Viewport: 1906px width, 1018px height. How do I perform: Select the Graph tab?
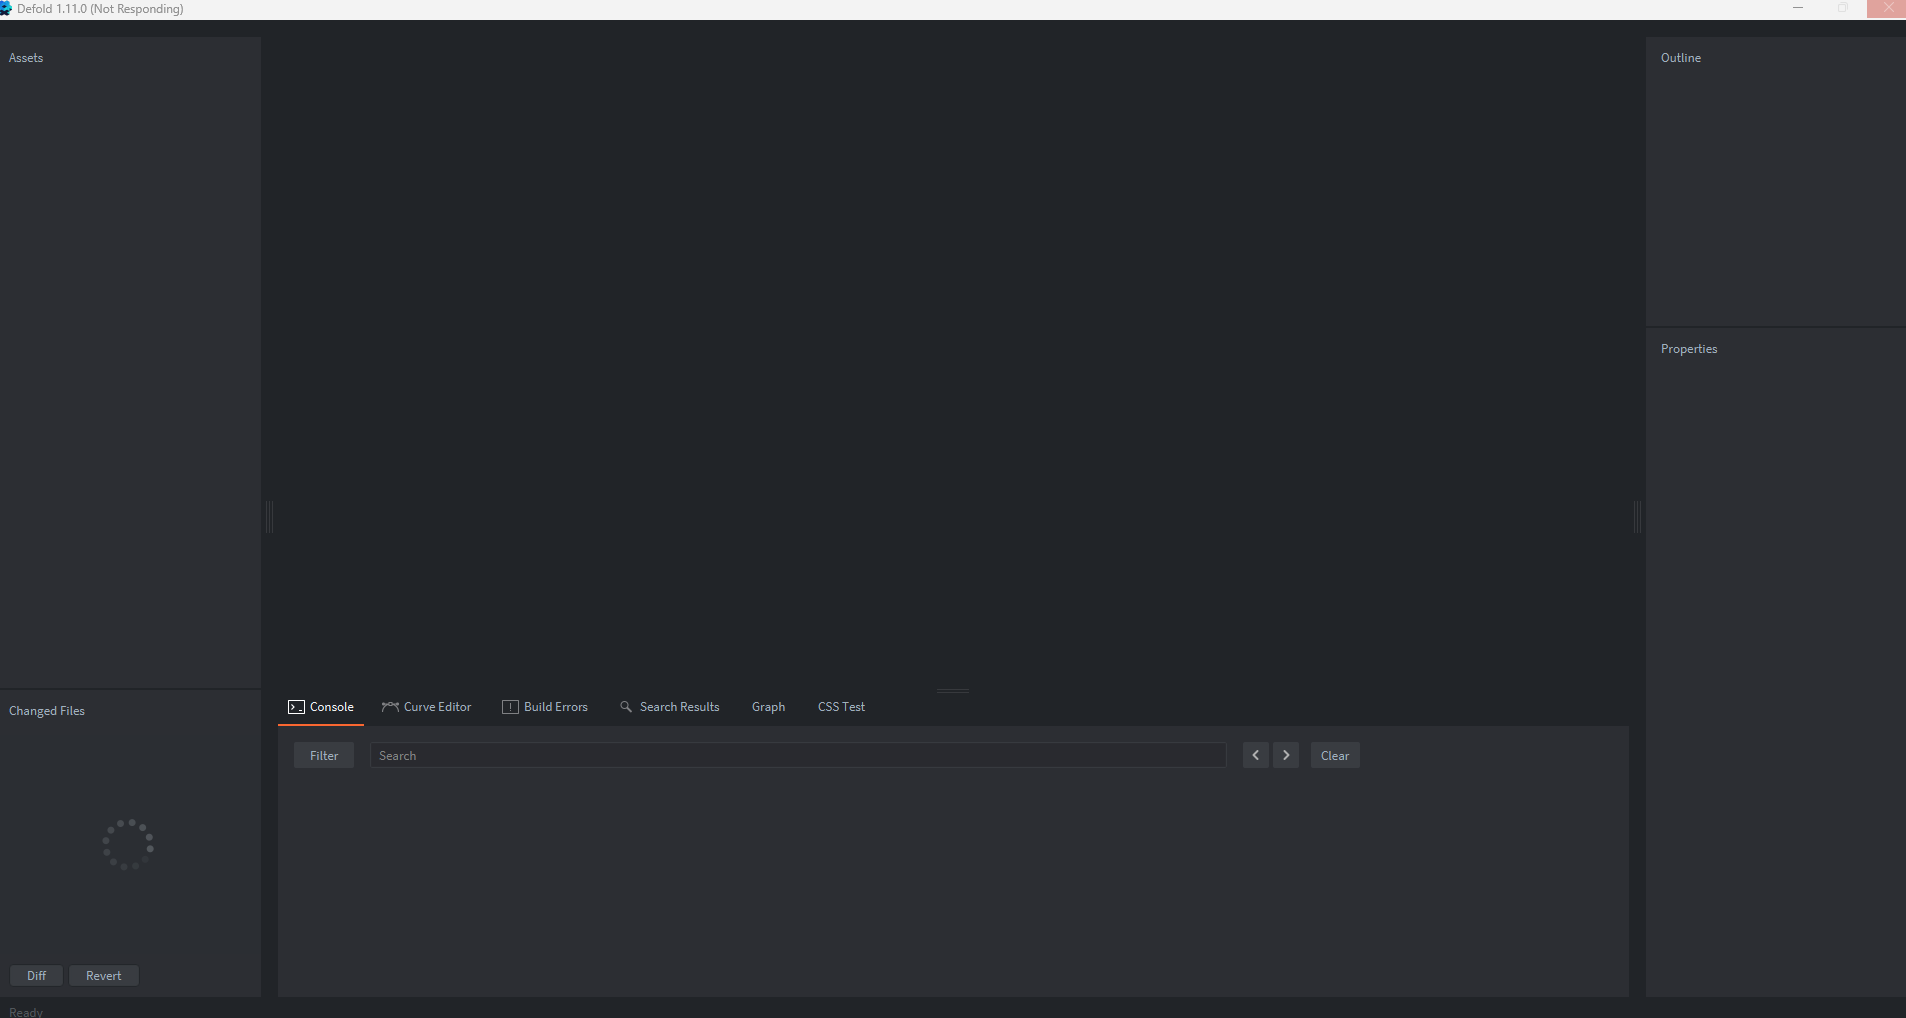tap(768, 707)
